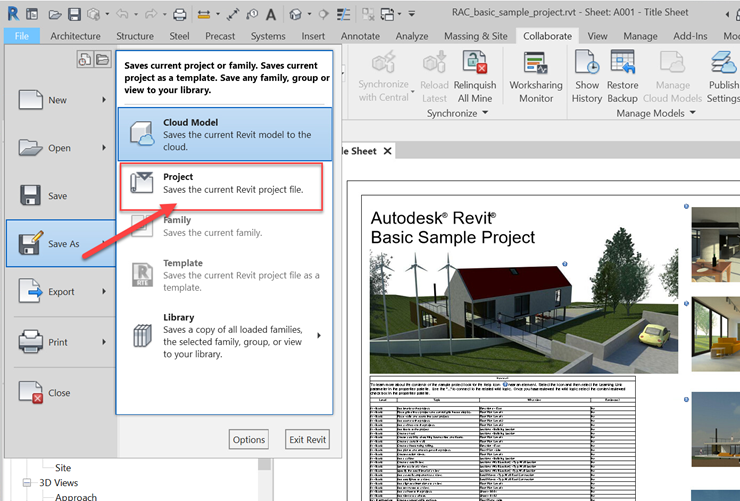Switch to the Manage ribbon tab
The image size is (740, 501).
tap(640, 36)
